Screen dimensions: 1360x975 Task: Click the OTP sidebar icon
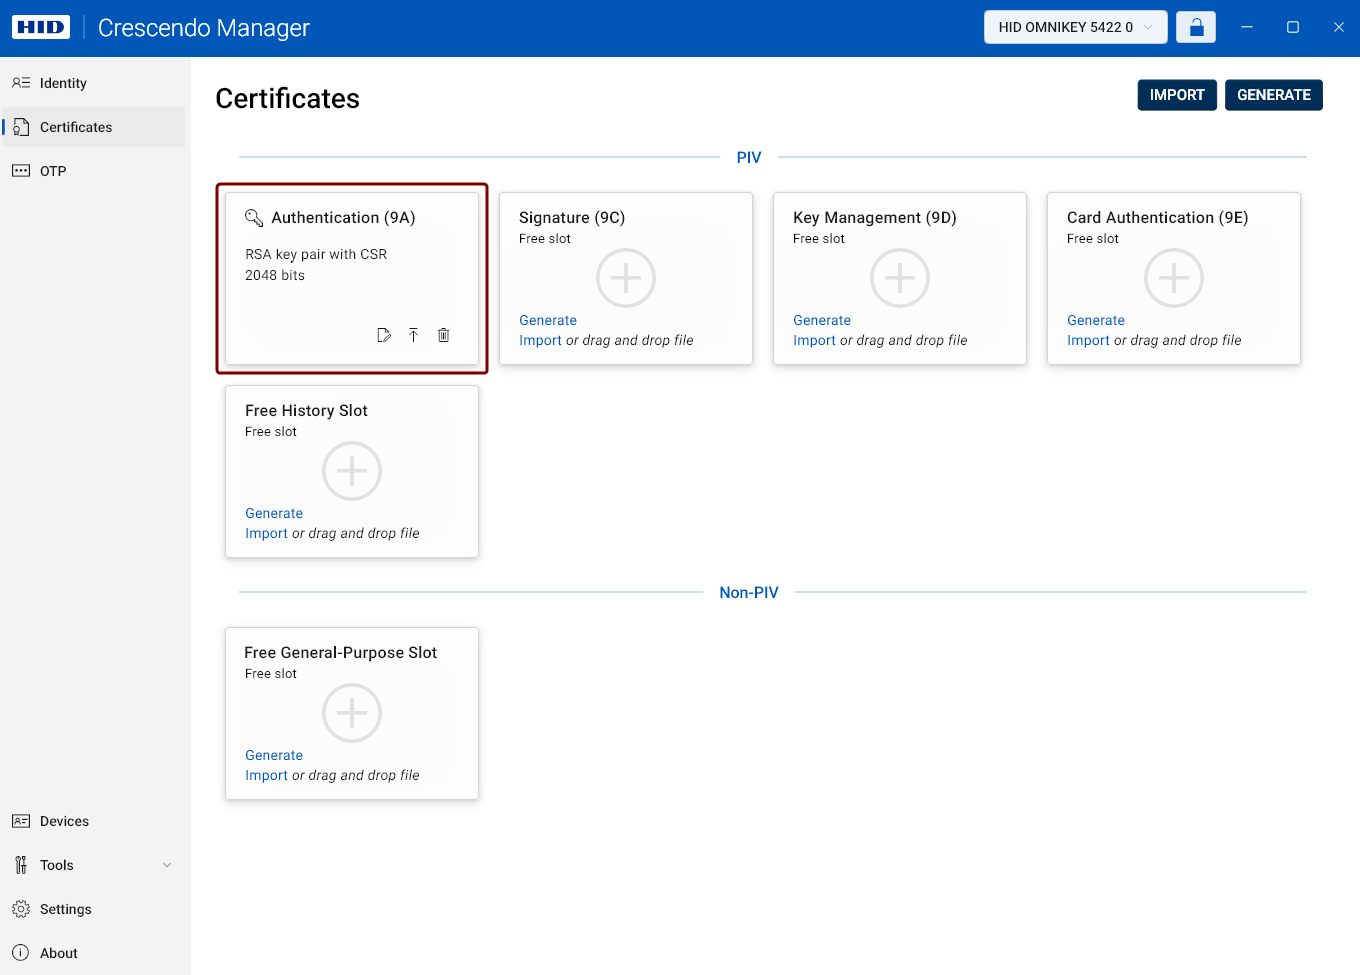pyautogui.click(x=21, y=171)
